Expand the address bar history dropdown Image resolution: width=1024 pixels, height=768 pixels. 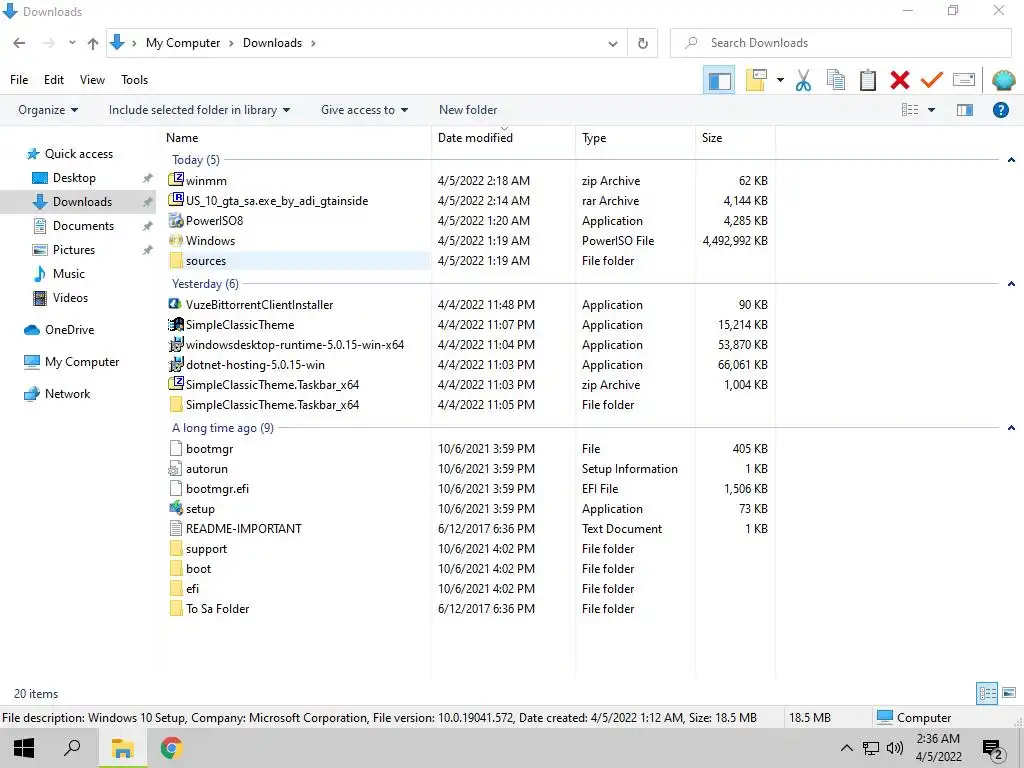613,44
